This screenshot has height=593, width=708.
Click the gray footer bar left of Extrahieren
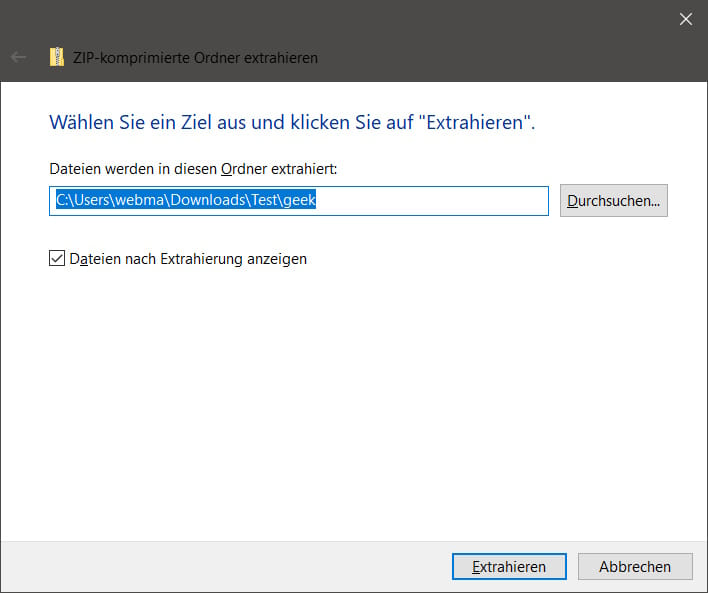click(x=226, y=567)
